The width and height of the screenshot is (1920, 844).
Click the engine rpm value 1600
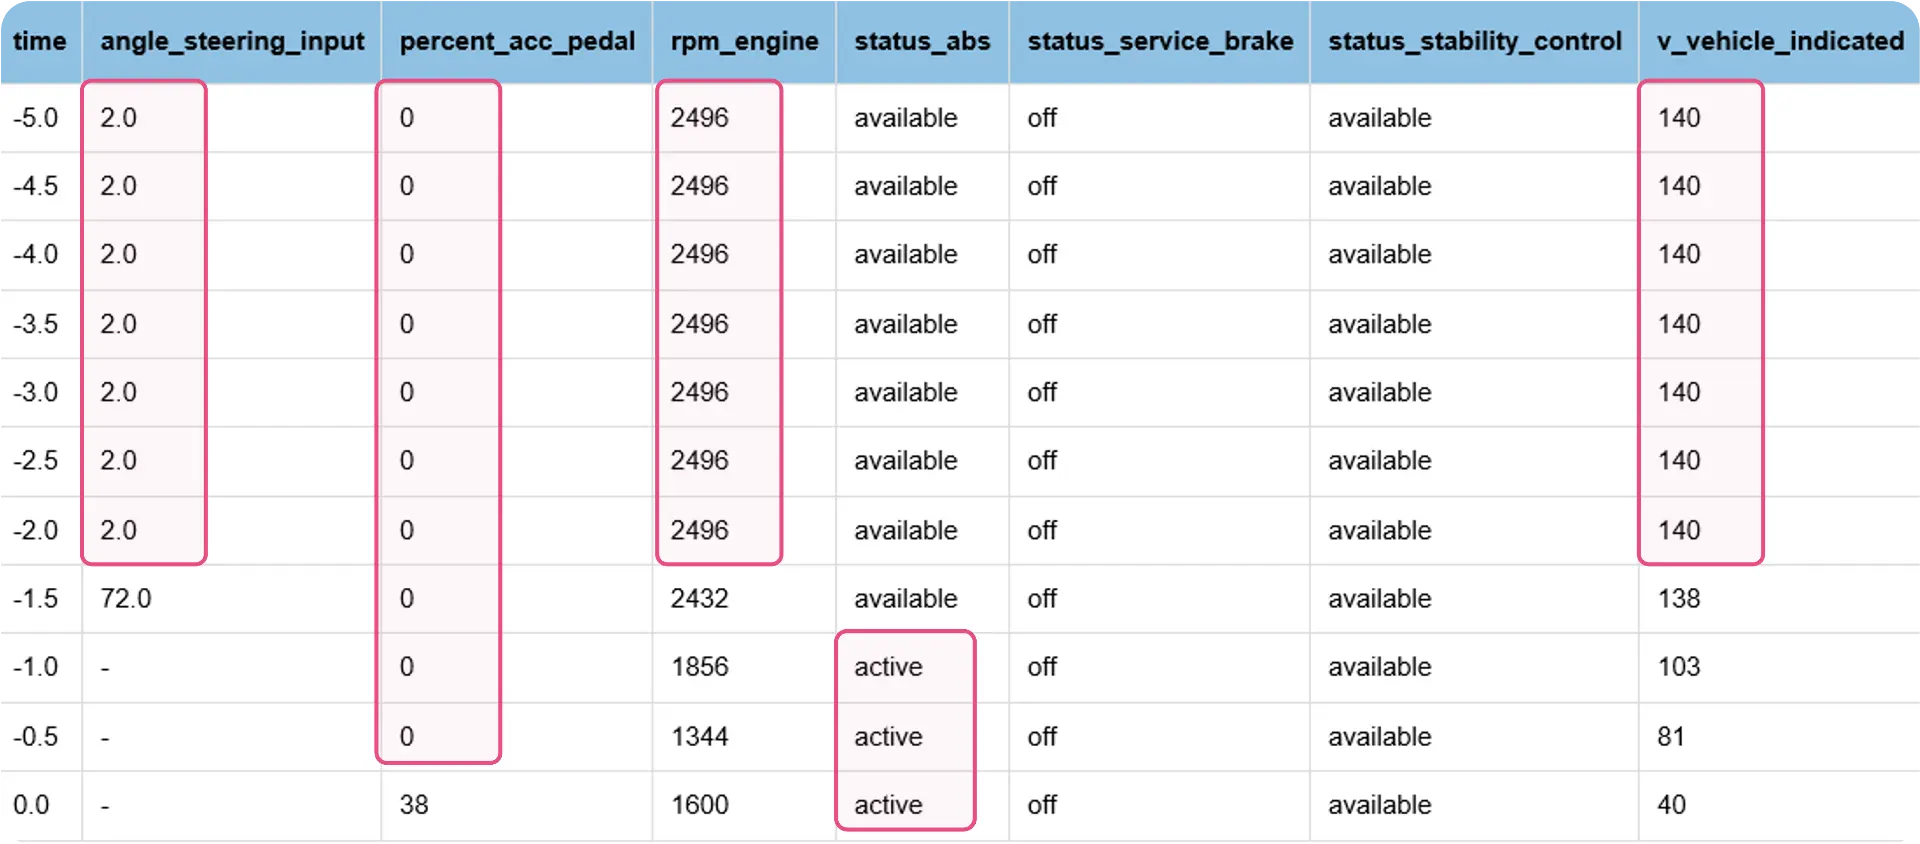coord(700,804)
